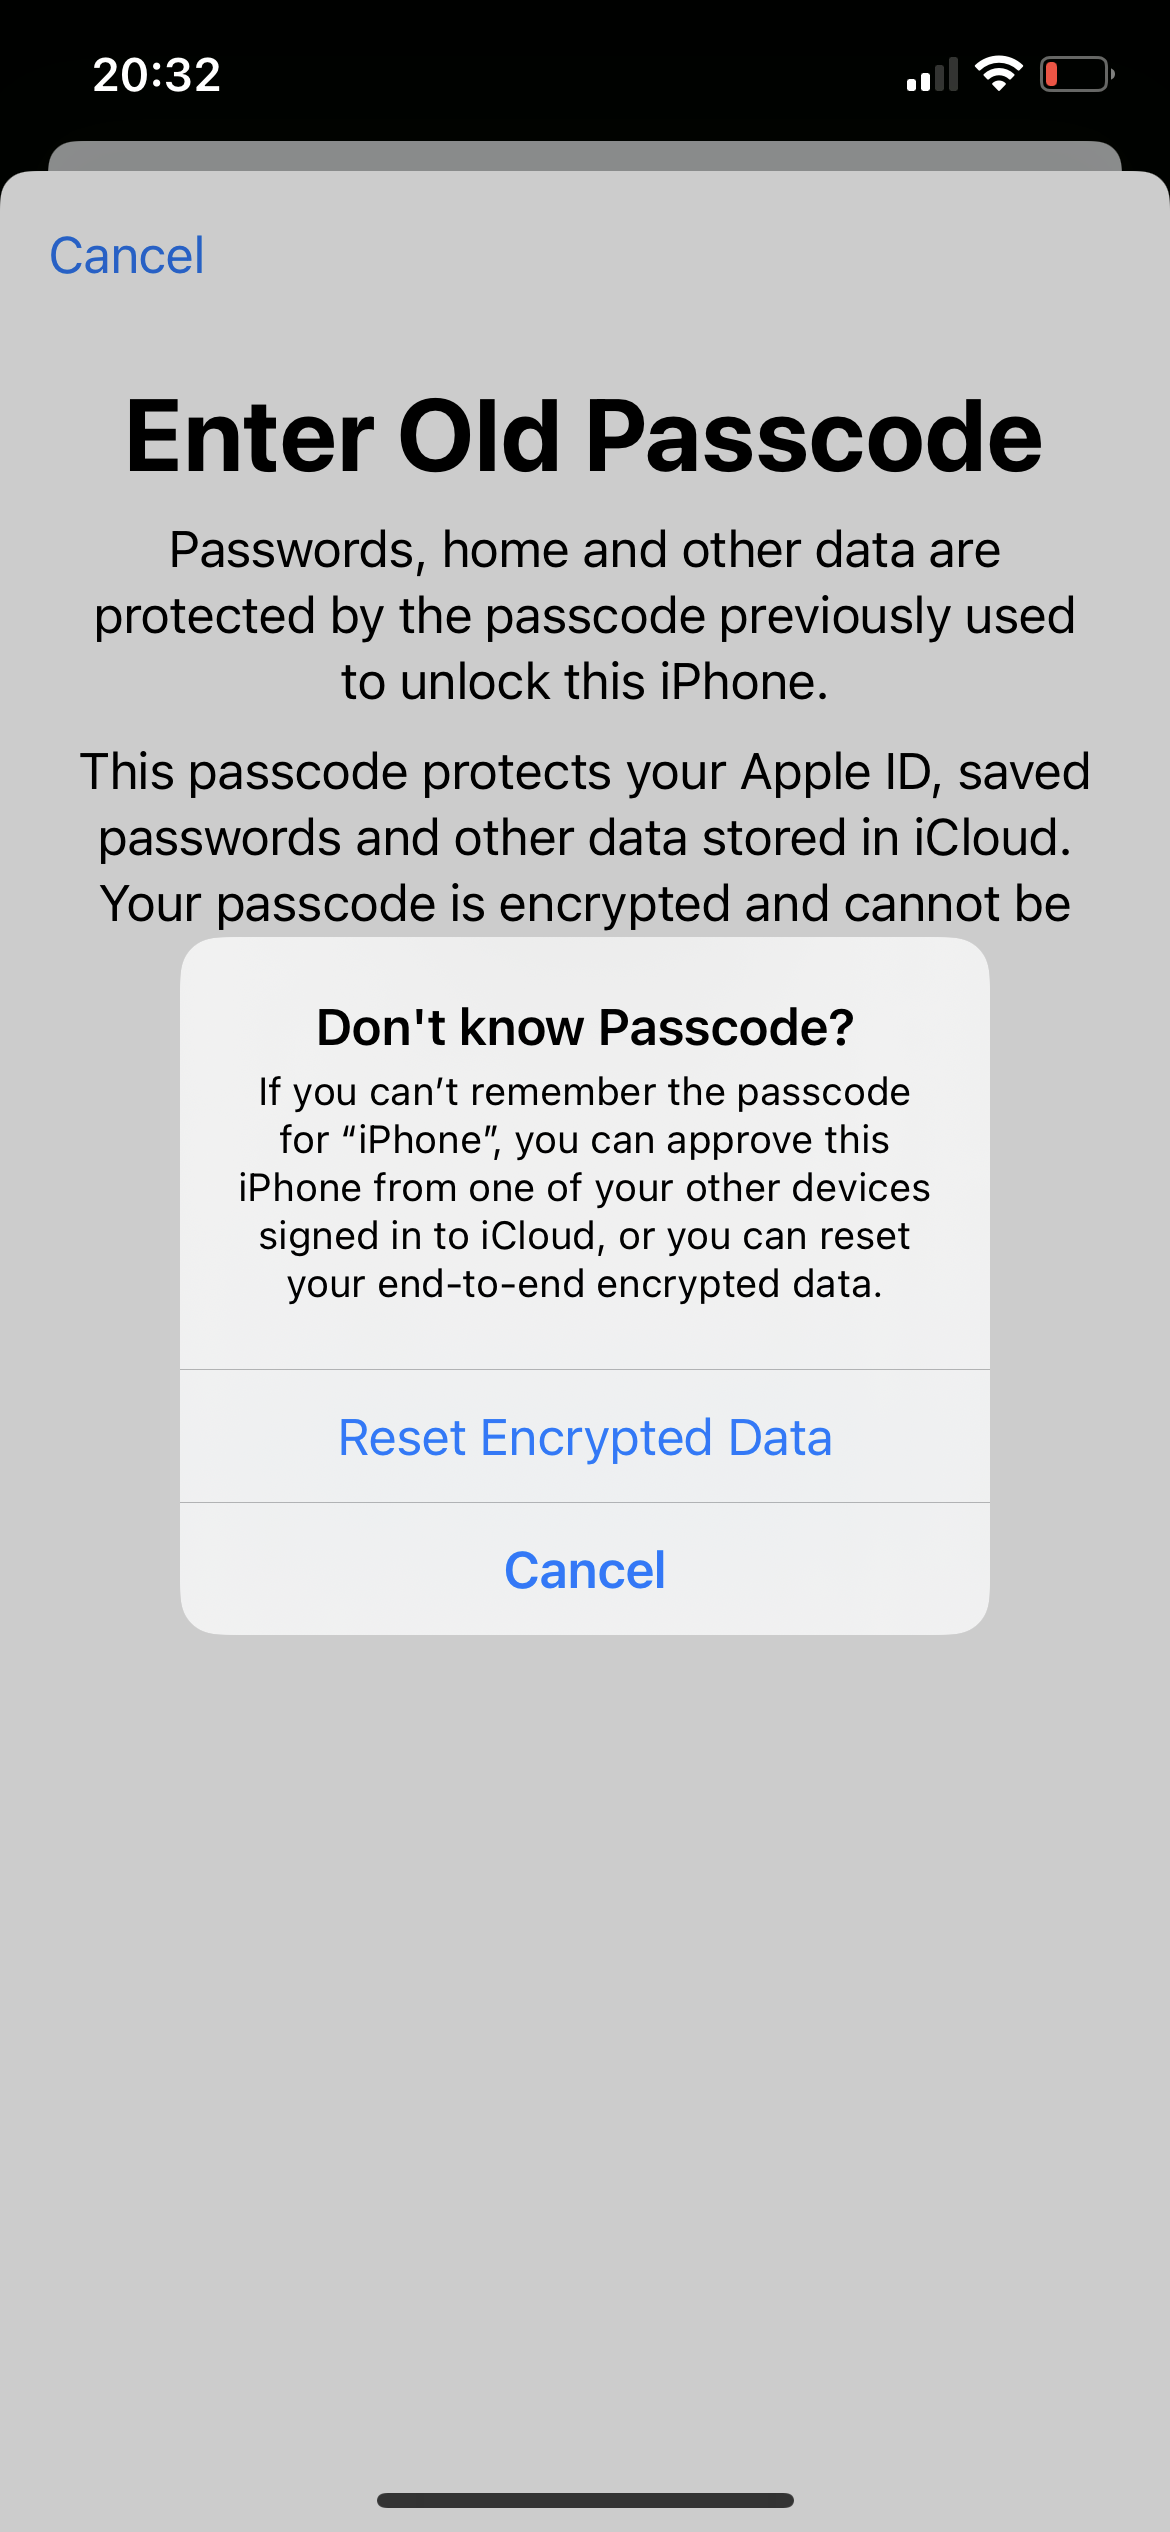Tap the line "to unlock this iPhone."
The width and height of the screenshot is (1170, 2532).
[x=585, y=682]
